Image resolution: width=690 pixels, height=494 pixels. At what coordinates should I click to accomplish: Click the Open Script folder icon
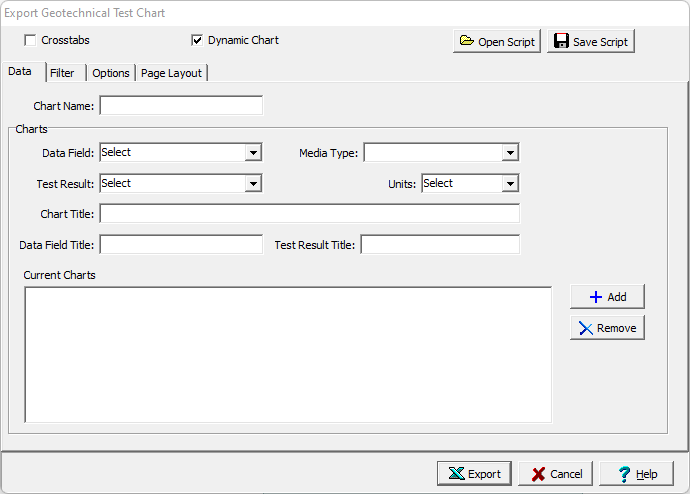coord(466,42)
